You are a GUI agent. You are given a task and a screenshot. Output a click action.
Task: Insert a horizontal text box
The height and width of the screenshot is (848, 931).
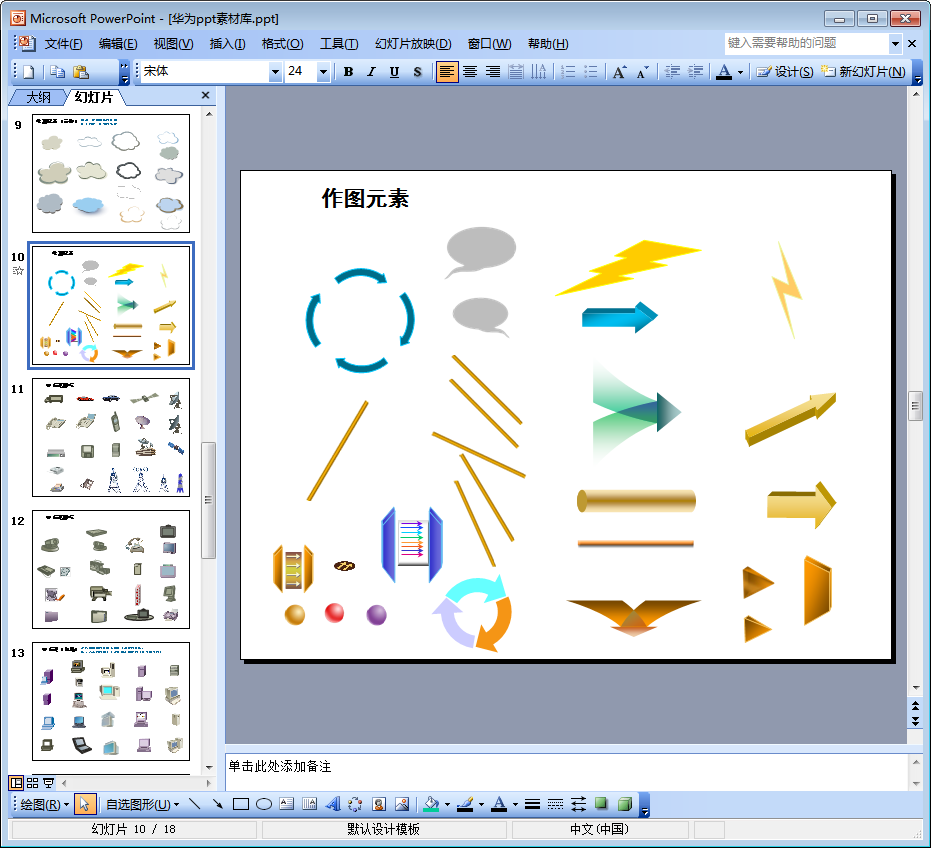(x=287, y=805)
